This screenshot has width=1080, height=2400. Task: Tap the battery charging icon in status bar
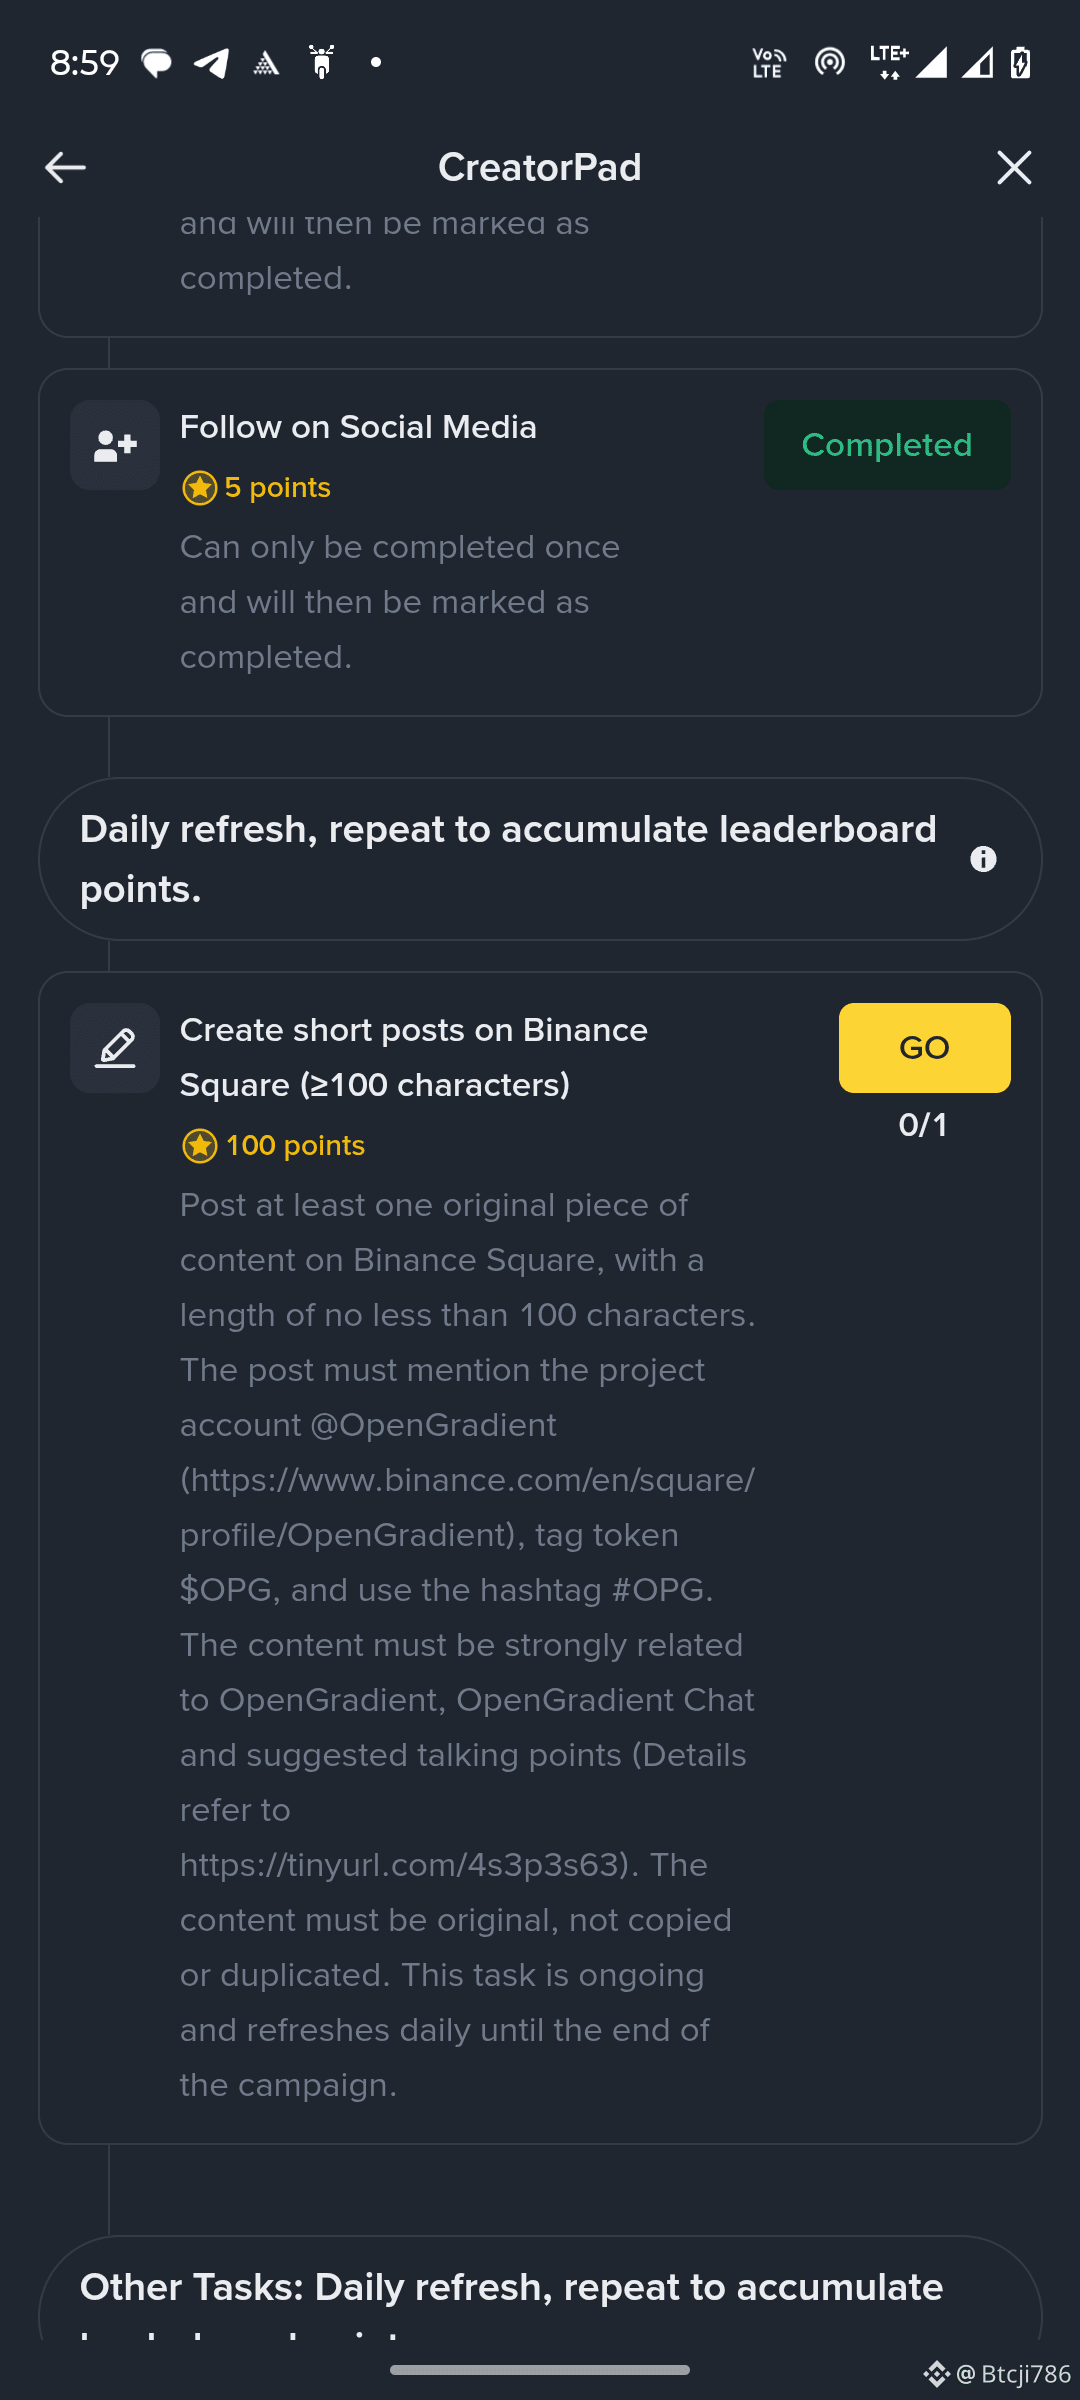pyautogui.click(x=1020, y=63)
